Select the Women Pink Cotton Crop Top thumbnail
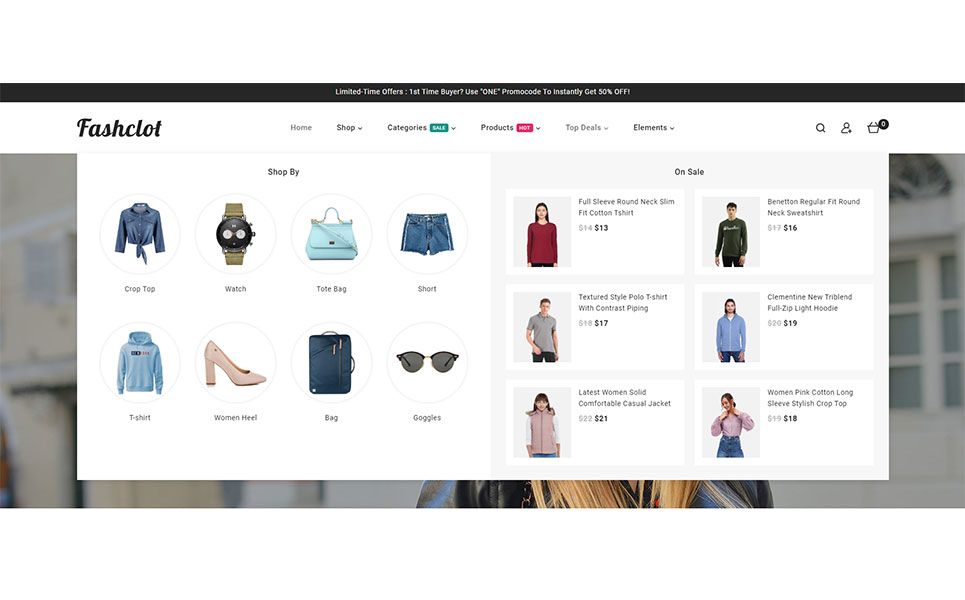Viewport: 965px width, 600px height. (x=731, y=422)
